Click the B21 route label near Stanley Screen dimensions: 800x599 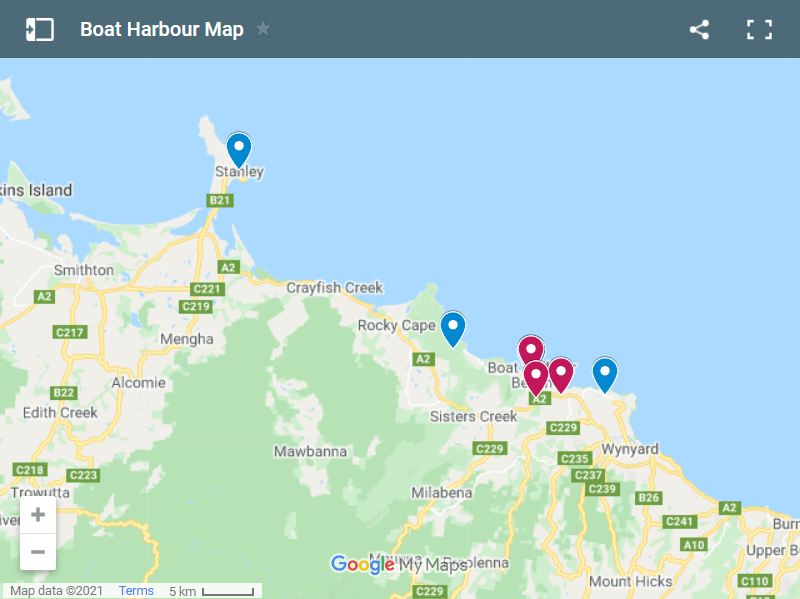click(219, 200)
